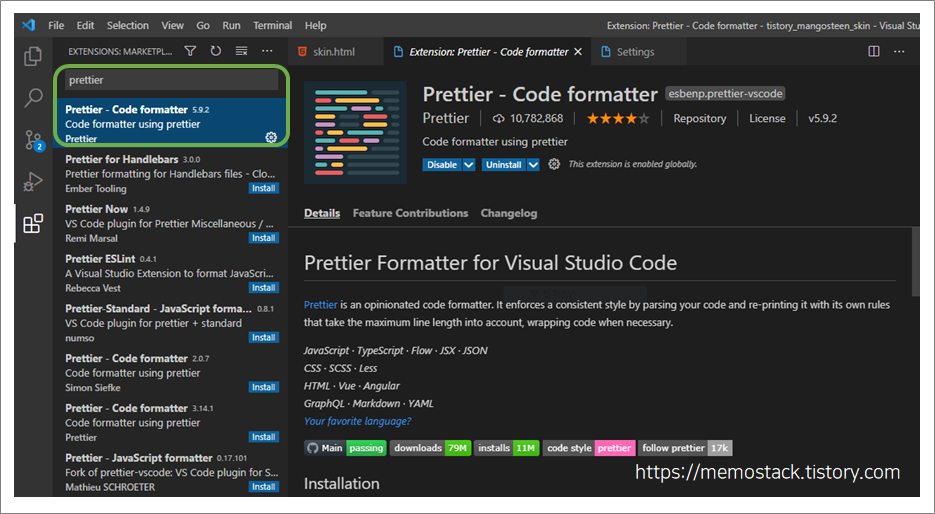935x514 pixels.
Task: Select Prettier Now 1.4.9 list entry
Action: pyautogui.click(x=171, y=224)
